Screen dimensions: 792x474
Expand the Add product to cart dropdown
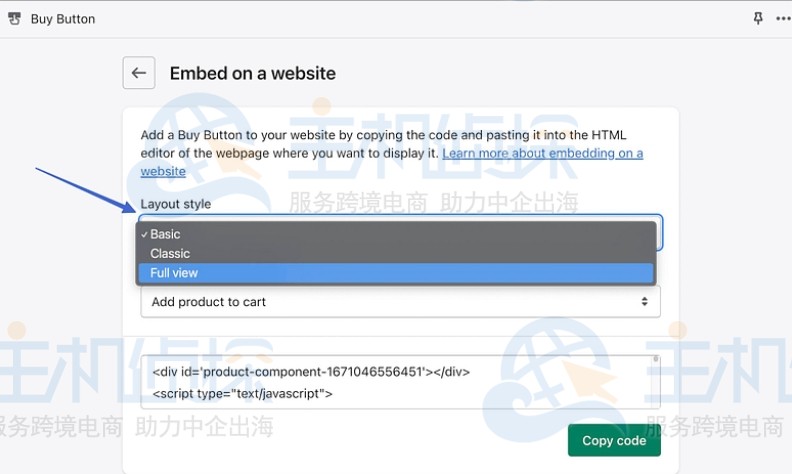[x=400, y=301]
